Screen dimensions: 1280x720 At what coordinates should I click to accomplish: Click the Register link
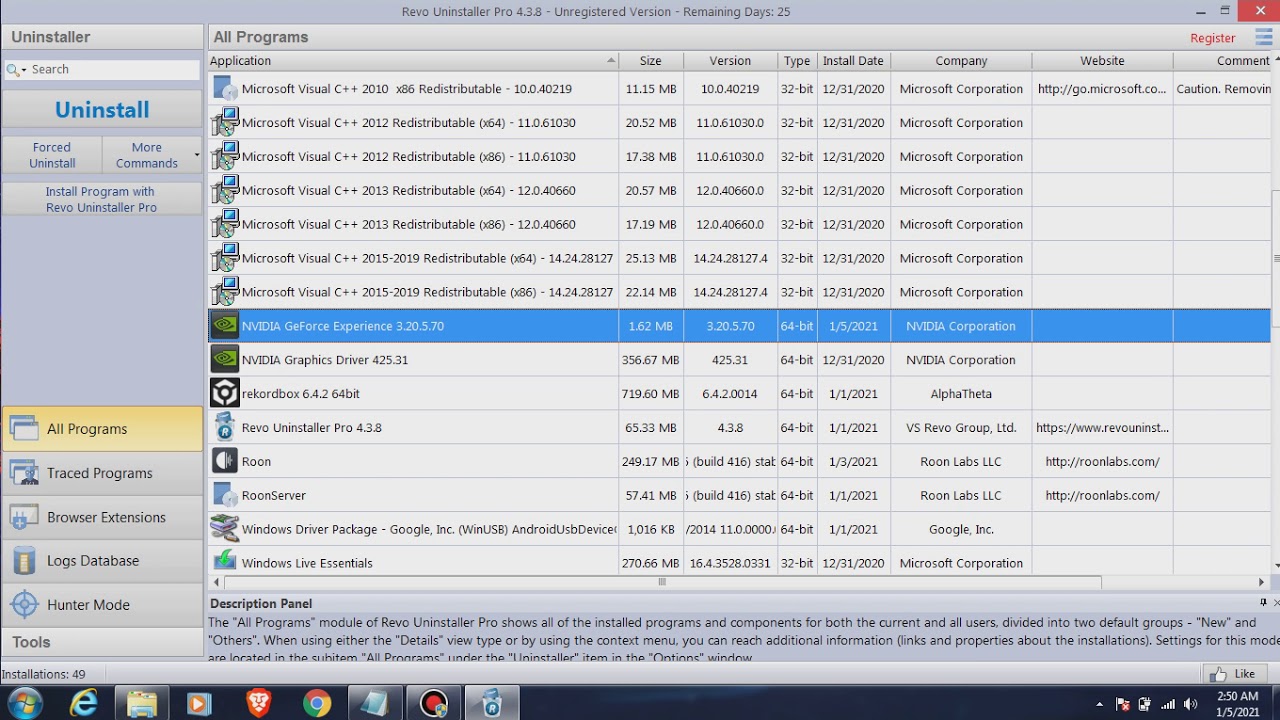(1213, 38)
